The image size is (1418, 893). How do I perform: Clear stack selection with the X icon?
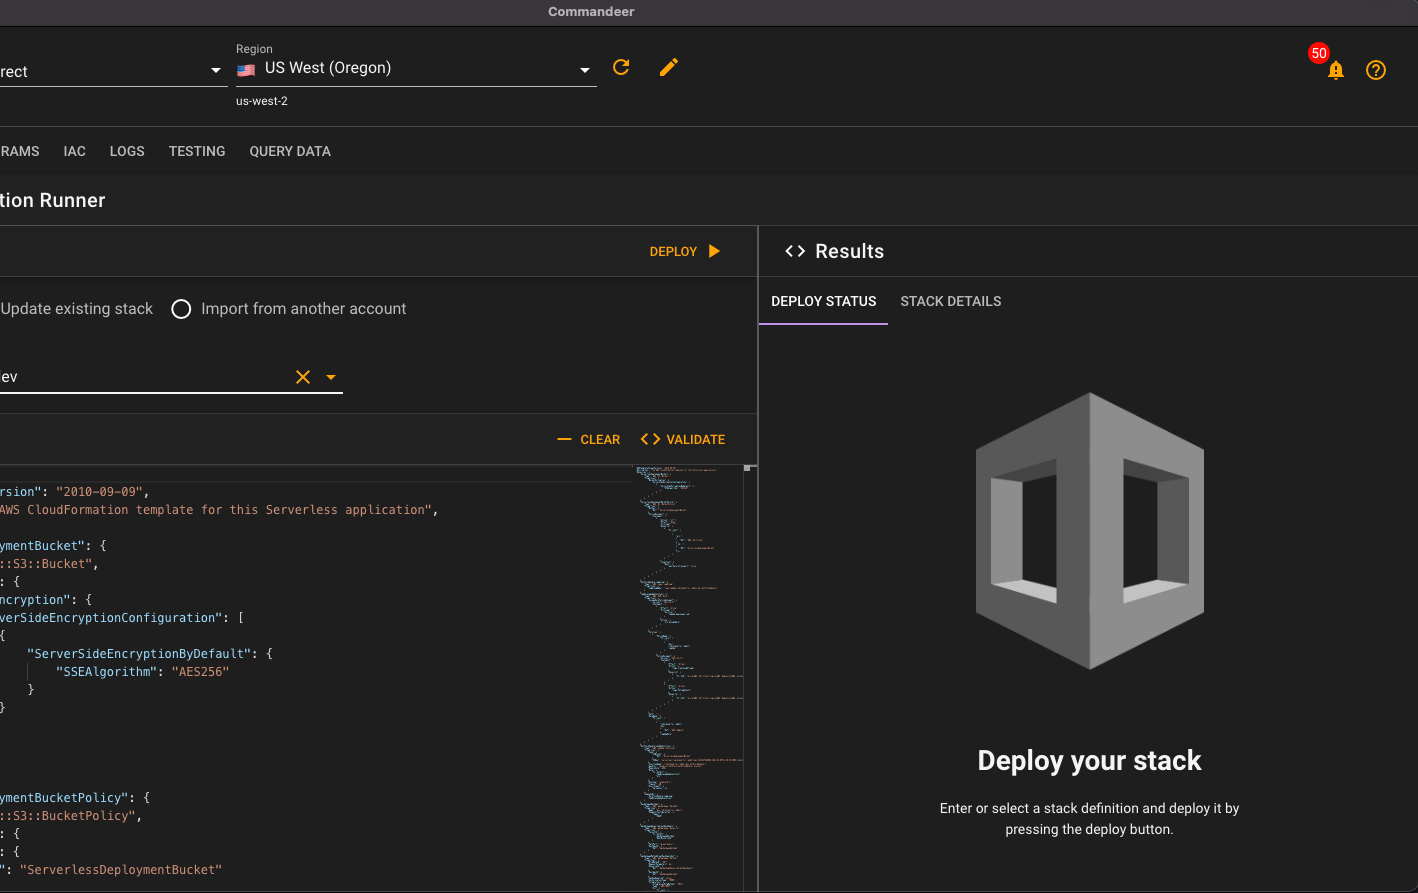(303, 377)
